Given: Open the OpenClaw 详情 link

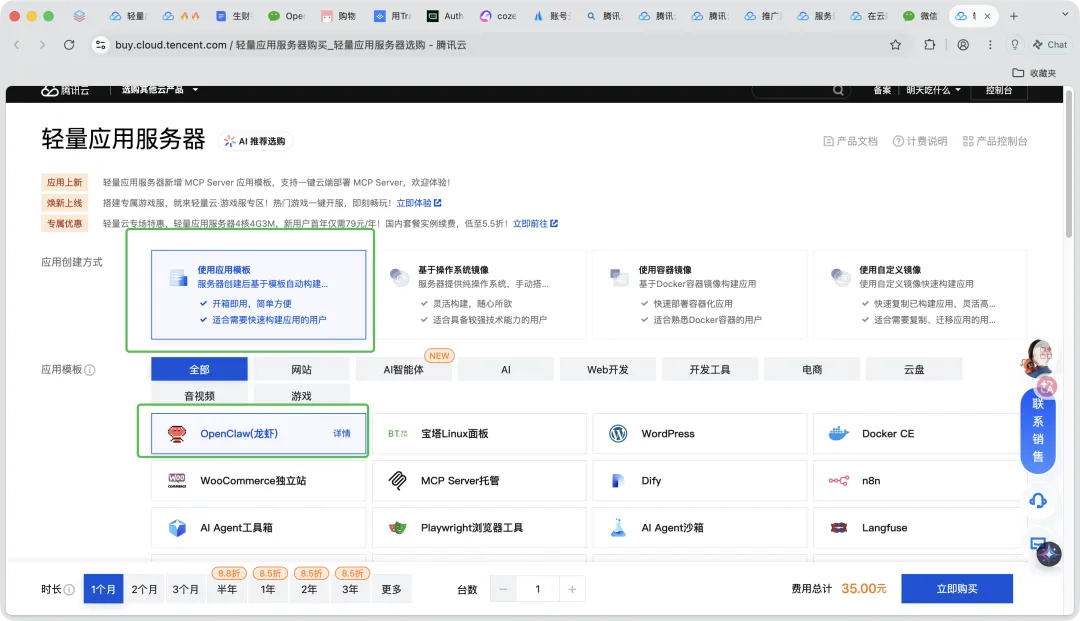Looking at the screenshot, I should click(x=342, y=434).
